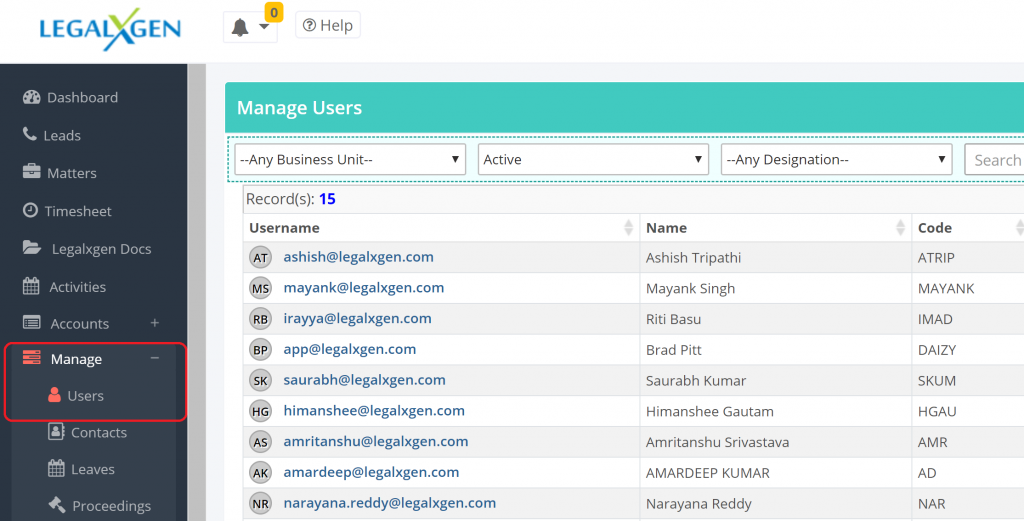This screenshot has height=521, width=1024.
Task: Click the Help button
Action: pos(328,26)
